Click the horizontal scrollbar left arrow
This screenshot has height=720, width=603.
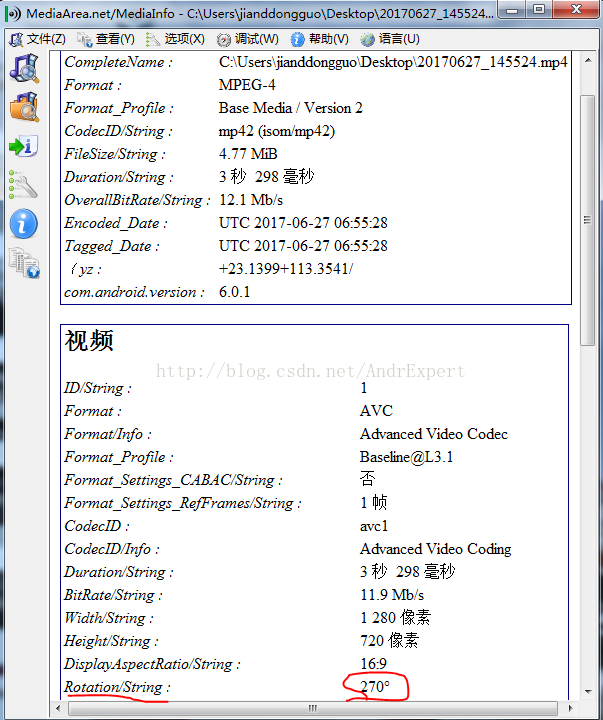point(58,708)
